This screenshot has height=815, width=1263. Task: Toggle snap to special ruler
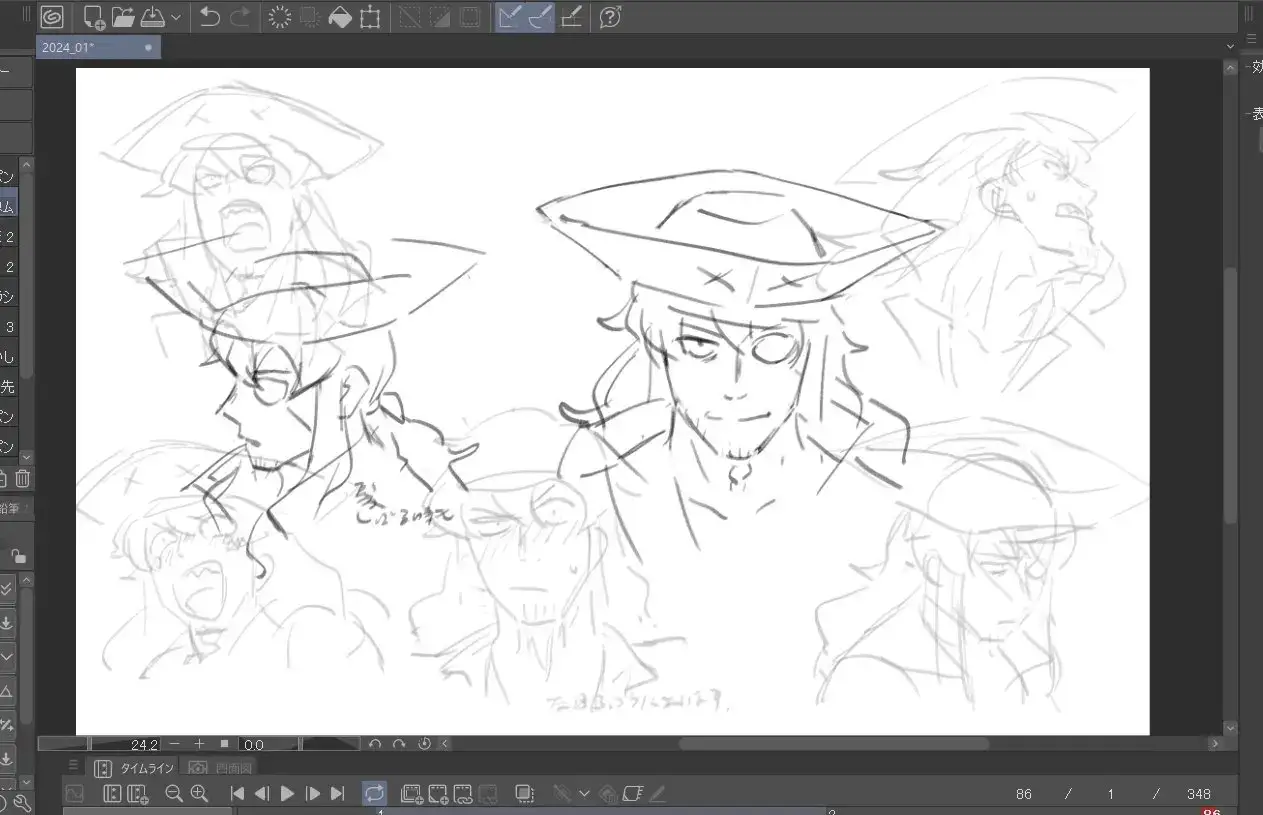pos(540,17)
